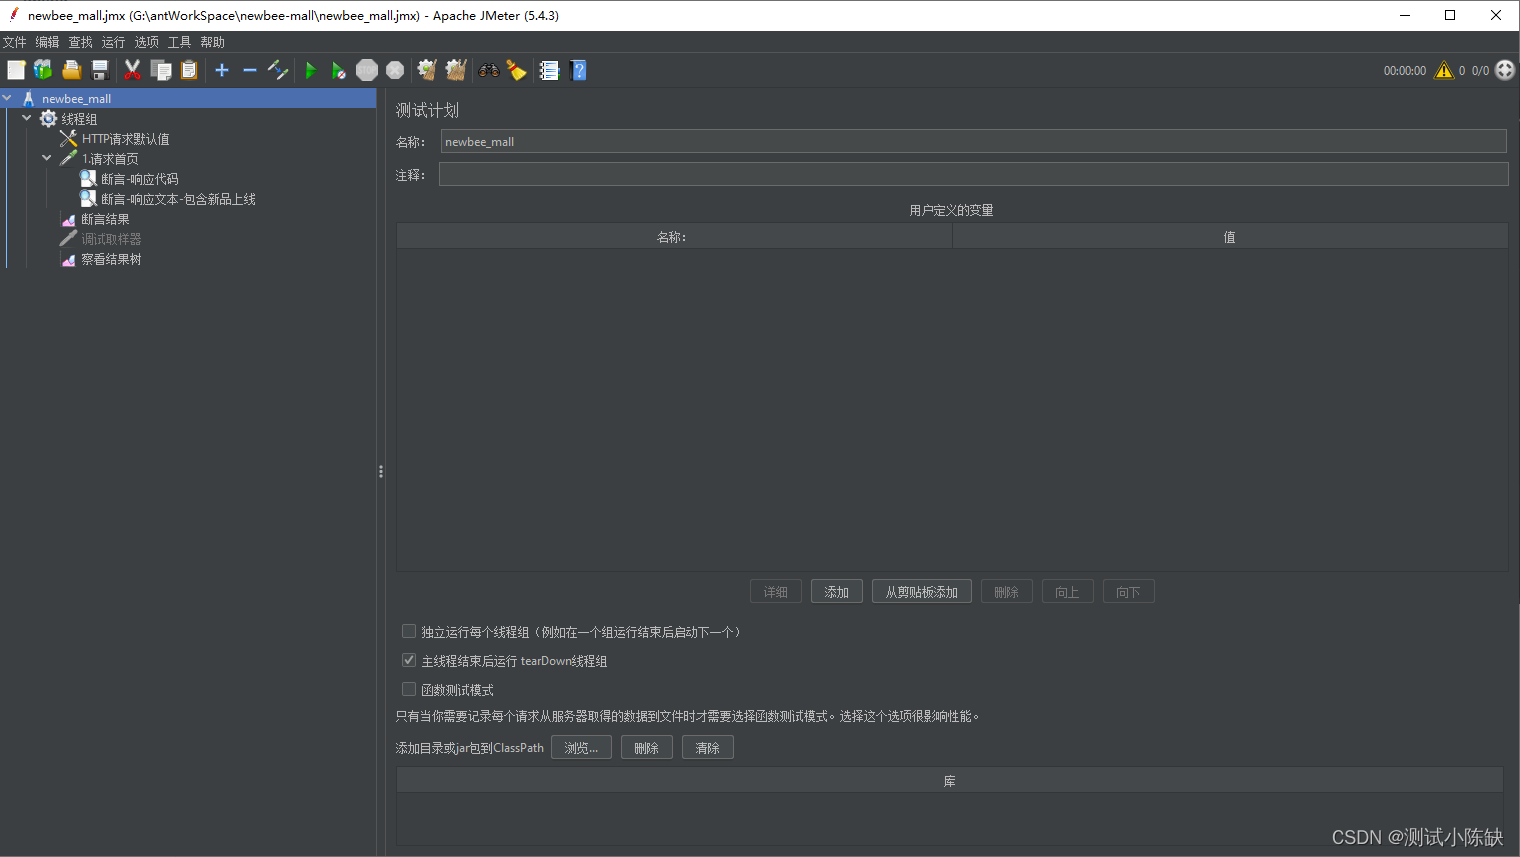This screenshot has height=857, width=1520.
Task: Open the Templates icon in toolbar
Action: coord(43,70)
